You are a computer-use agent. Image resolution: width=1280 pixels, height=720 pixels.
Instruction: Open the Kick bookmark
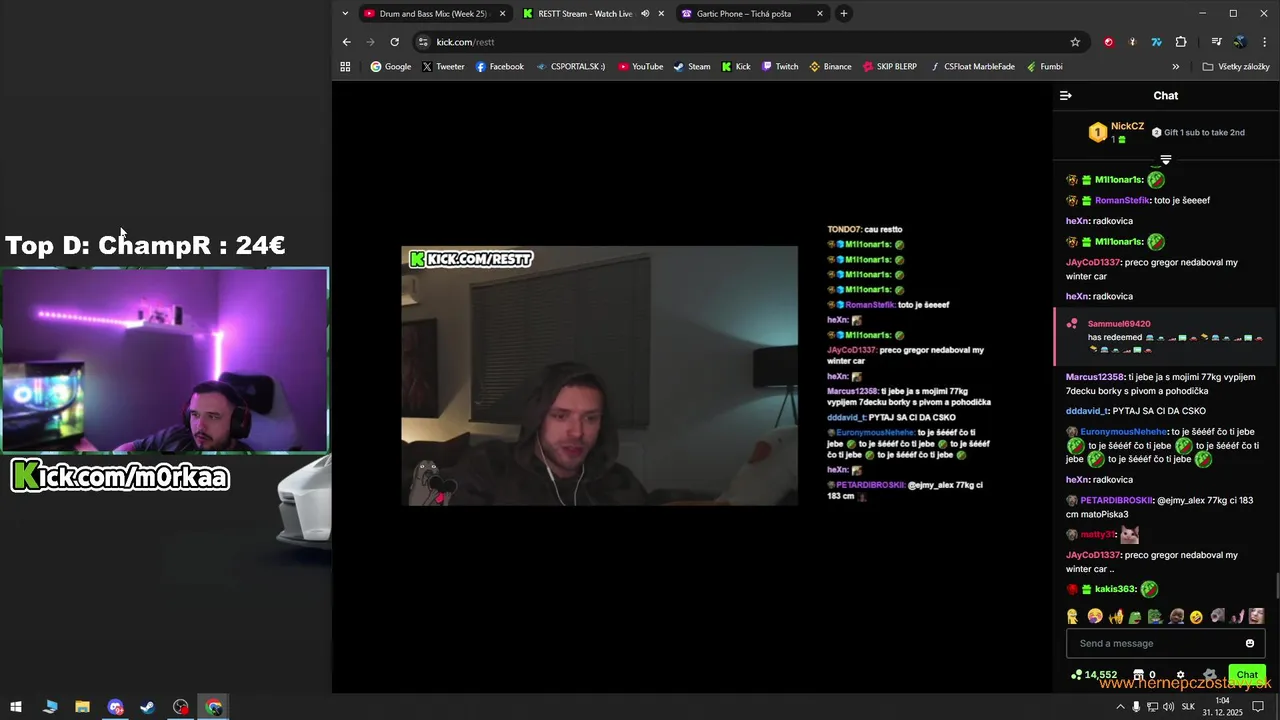736,67
